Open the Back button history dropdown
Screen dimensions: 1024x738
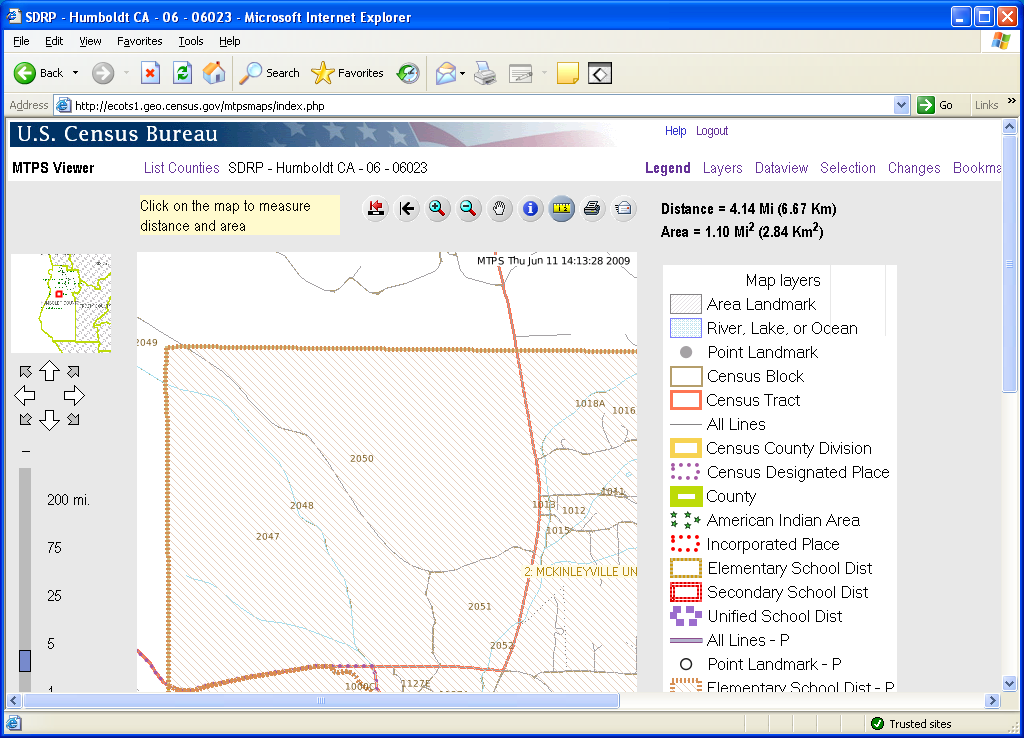75,73
